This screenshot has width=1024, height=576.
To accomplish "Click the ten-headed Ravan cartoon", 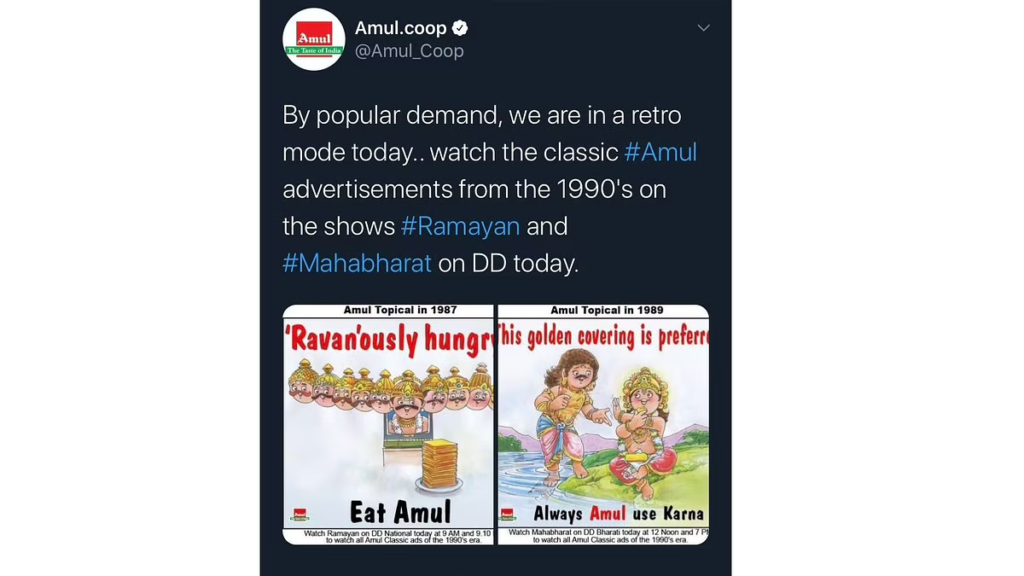I will coord(387,392).
